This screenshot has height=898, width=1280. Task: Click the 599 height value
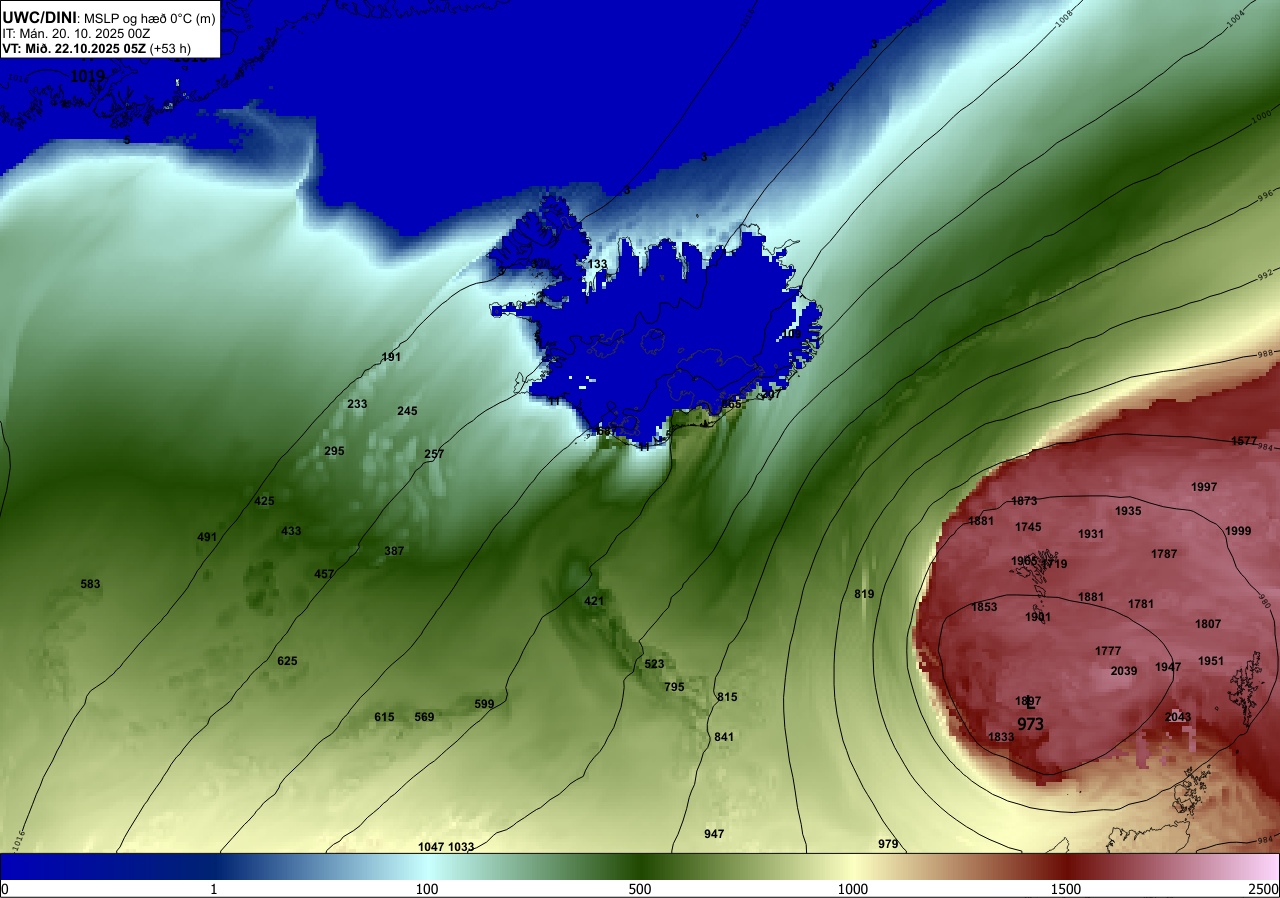pos(484,704)
